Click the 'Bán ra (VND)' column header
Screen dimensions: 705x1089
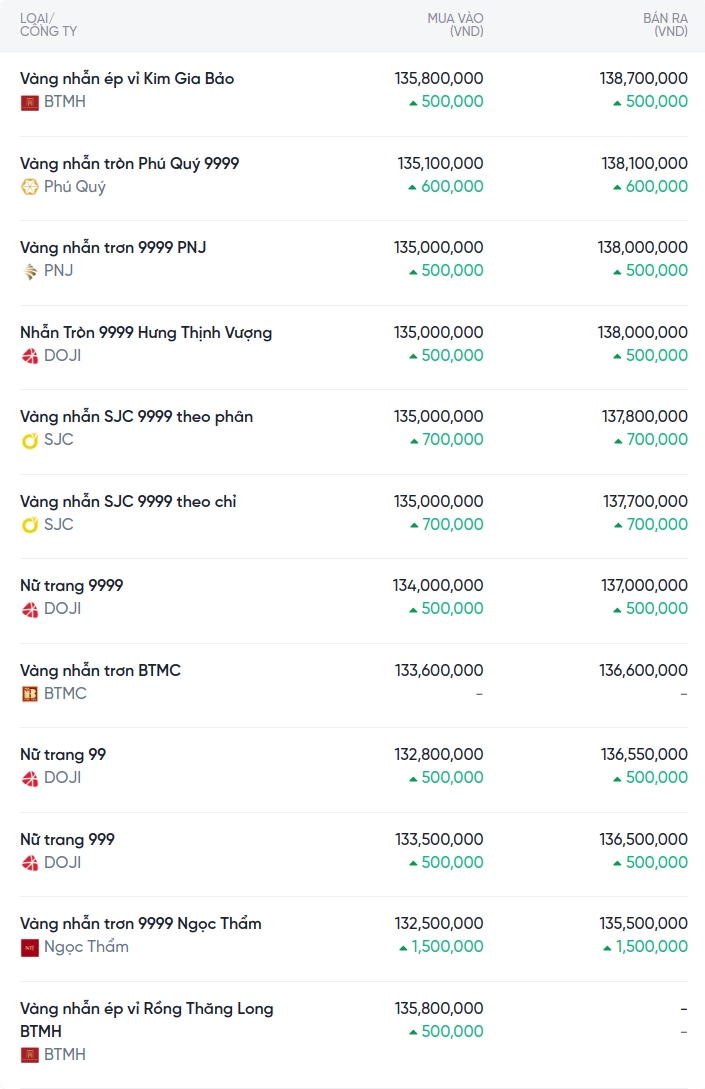pos(665,25)
